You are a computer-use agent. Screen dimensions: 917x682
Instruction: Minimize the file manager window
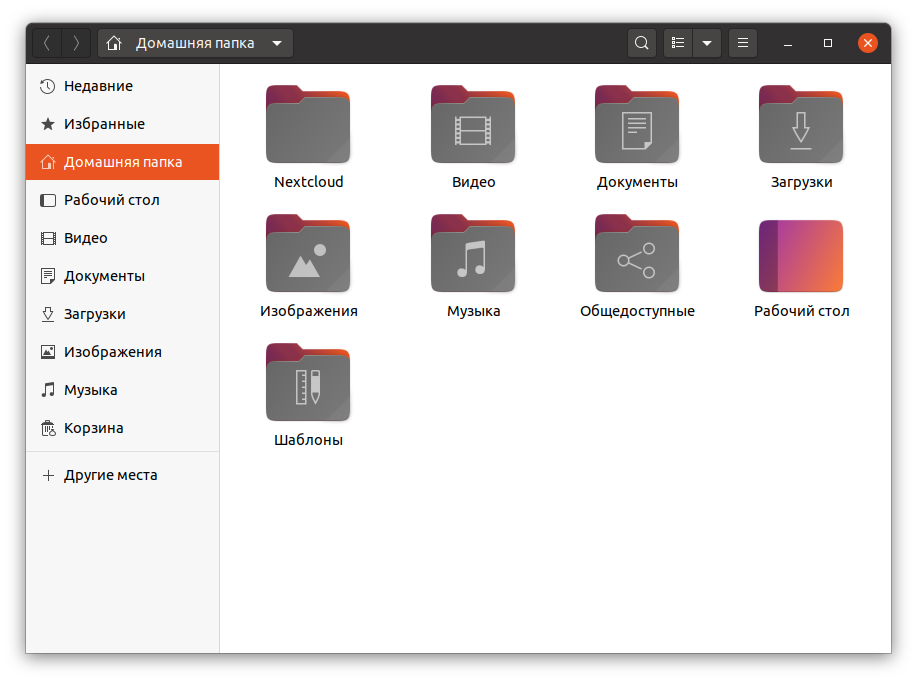pyautogui.click(x=788, y=43)
